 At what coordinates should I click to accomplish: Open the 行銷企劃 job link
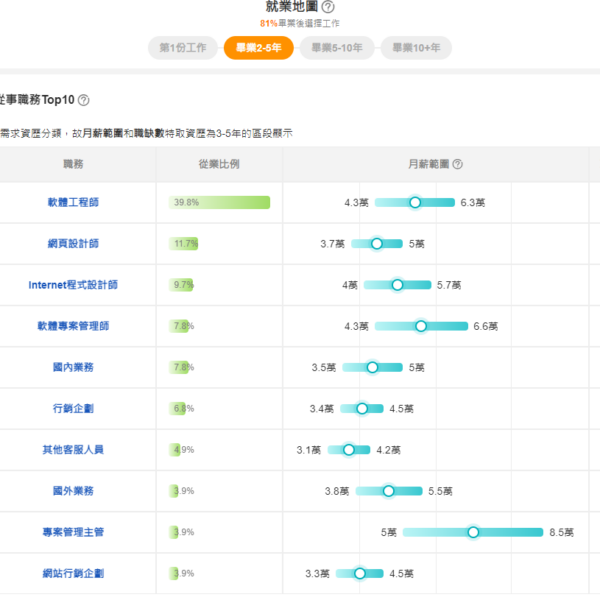[73, 409]
